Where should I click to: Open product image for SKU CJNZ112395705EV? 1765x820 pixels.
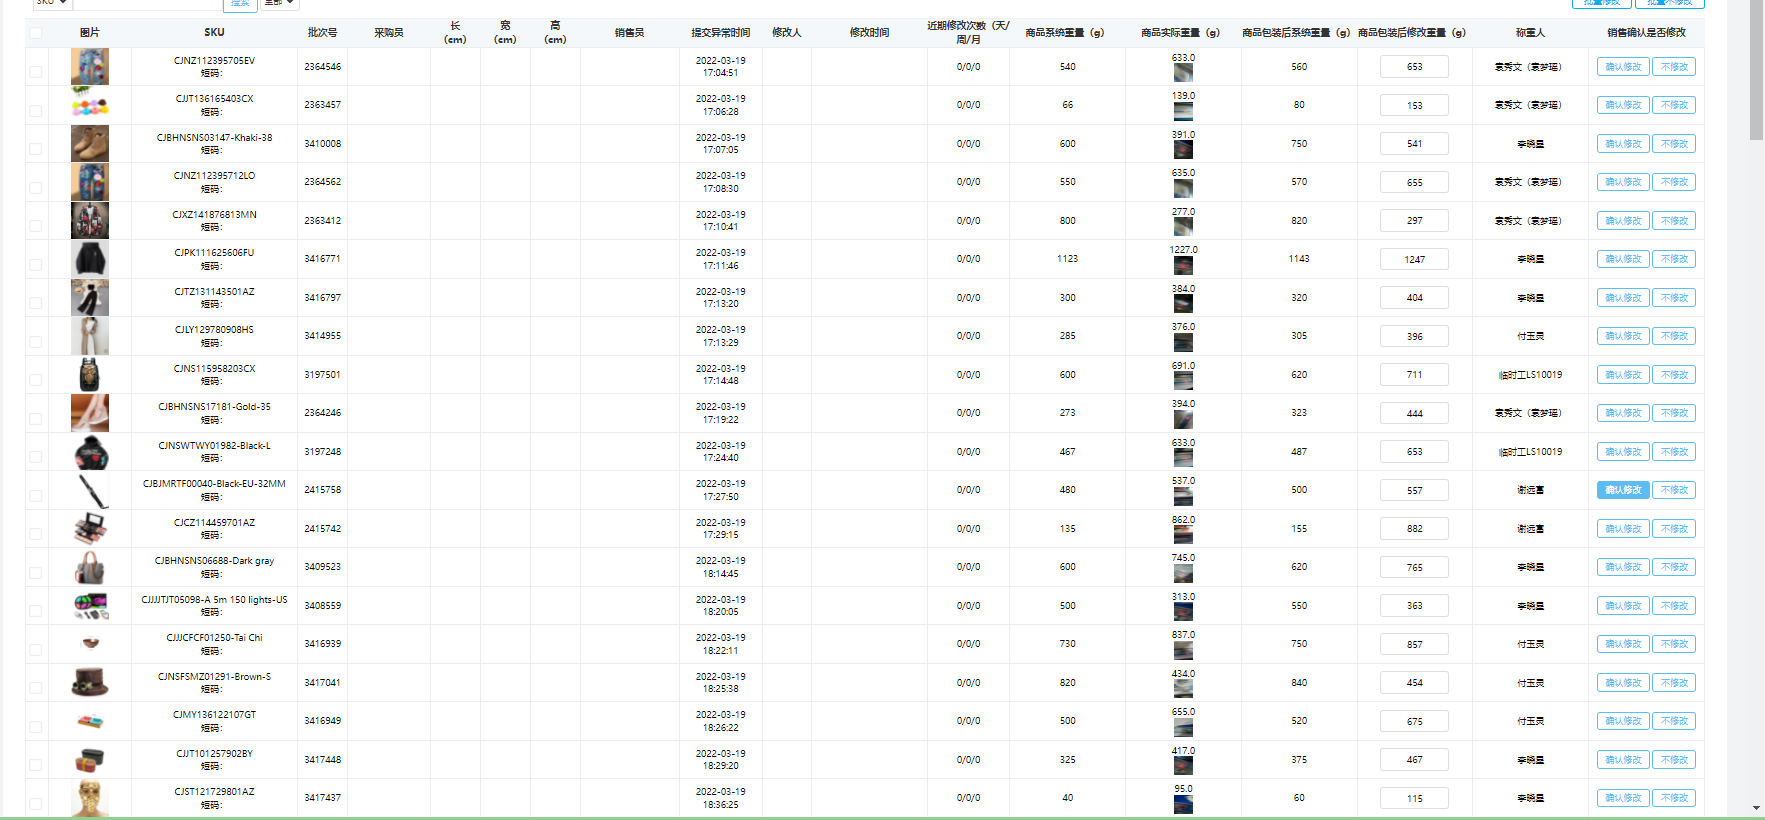coord(90,67)
